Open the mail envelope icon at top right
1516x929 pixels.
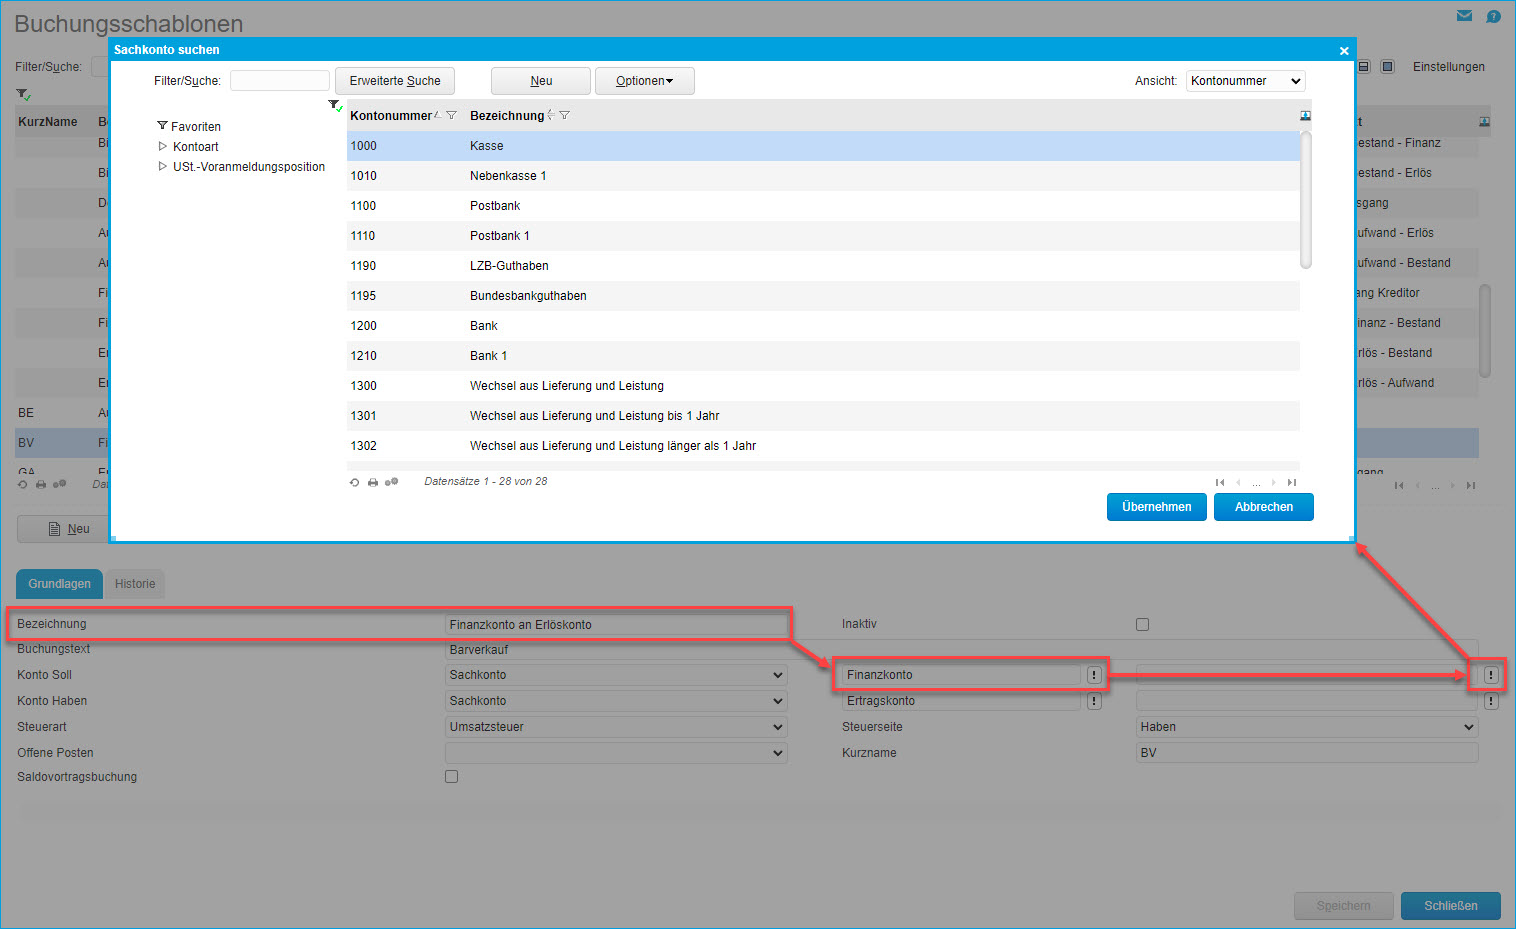[1464, 16]
